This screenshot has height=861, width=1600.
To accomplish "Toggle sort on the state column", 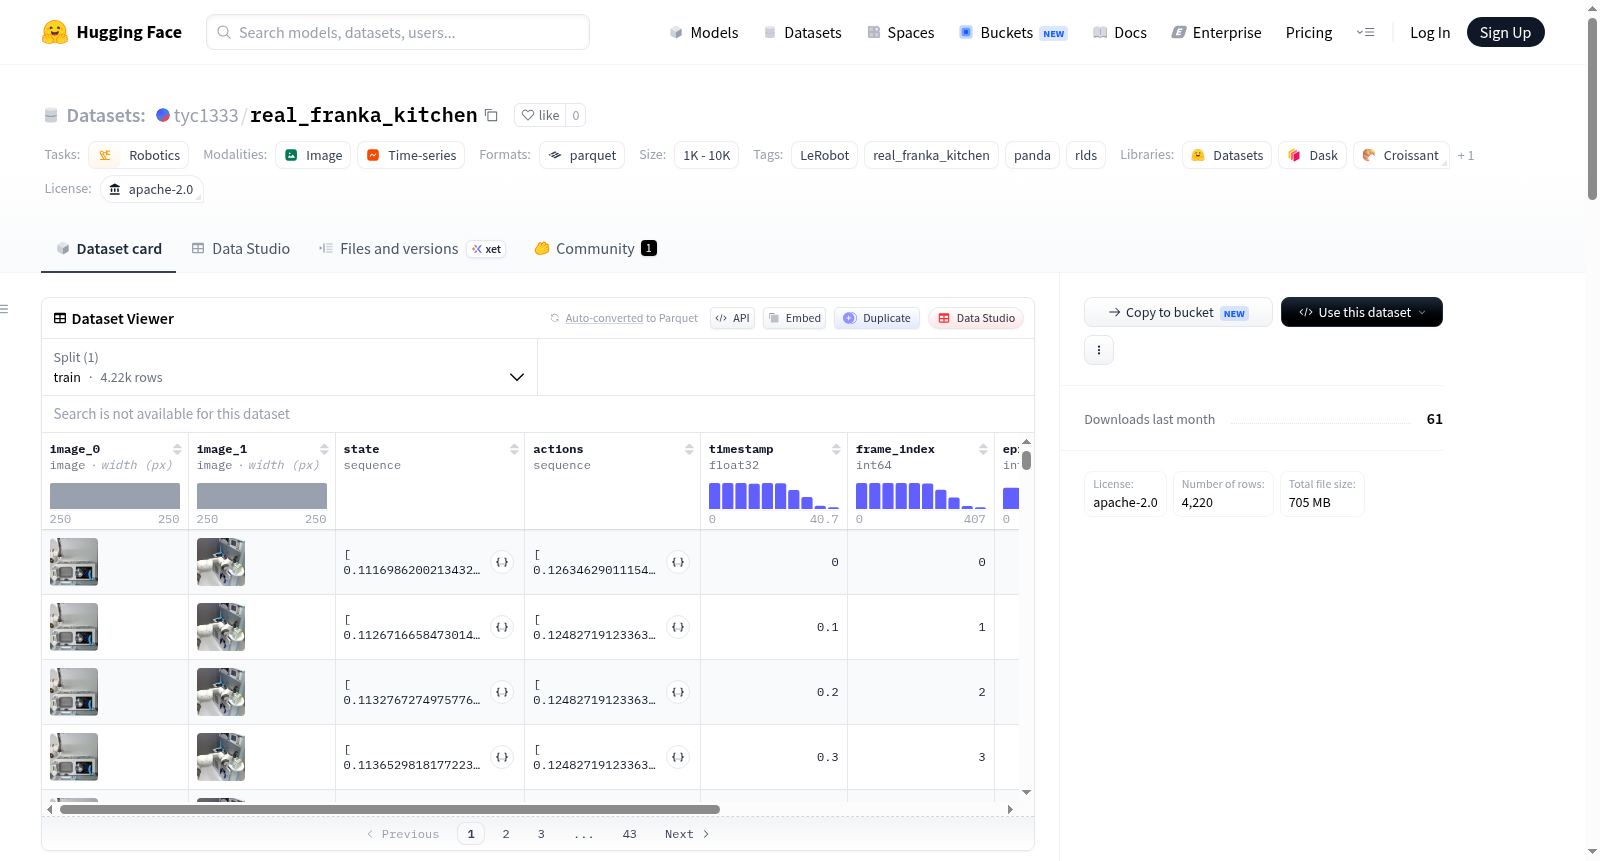I will [514, 449].
